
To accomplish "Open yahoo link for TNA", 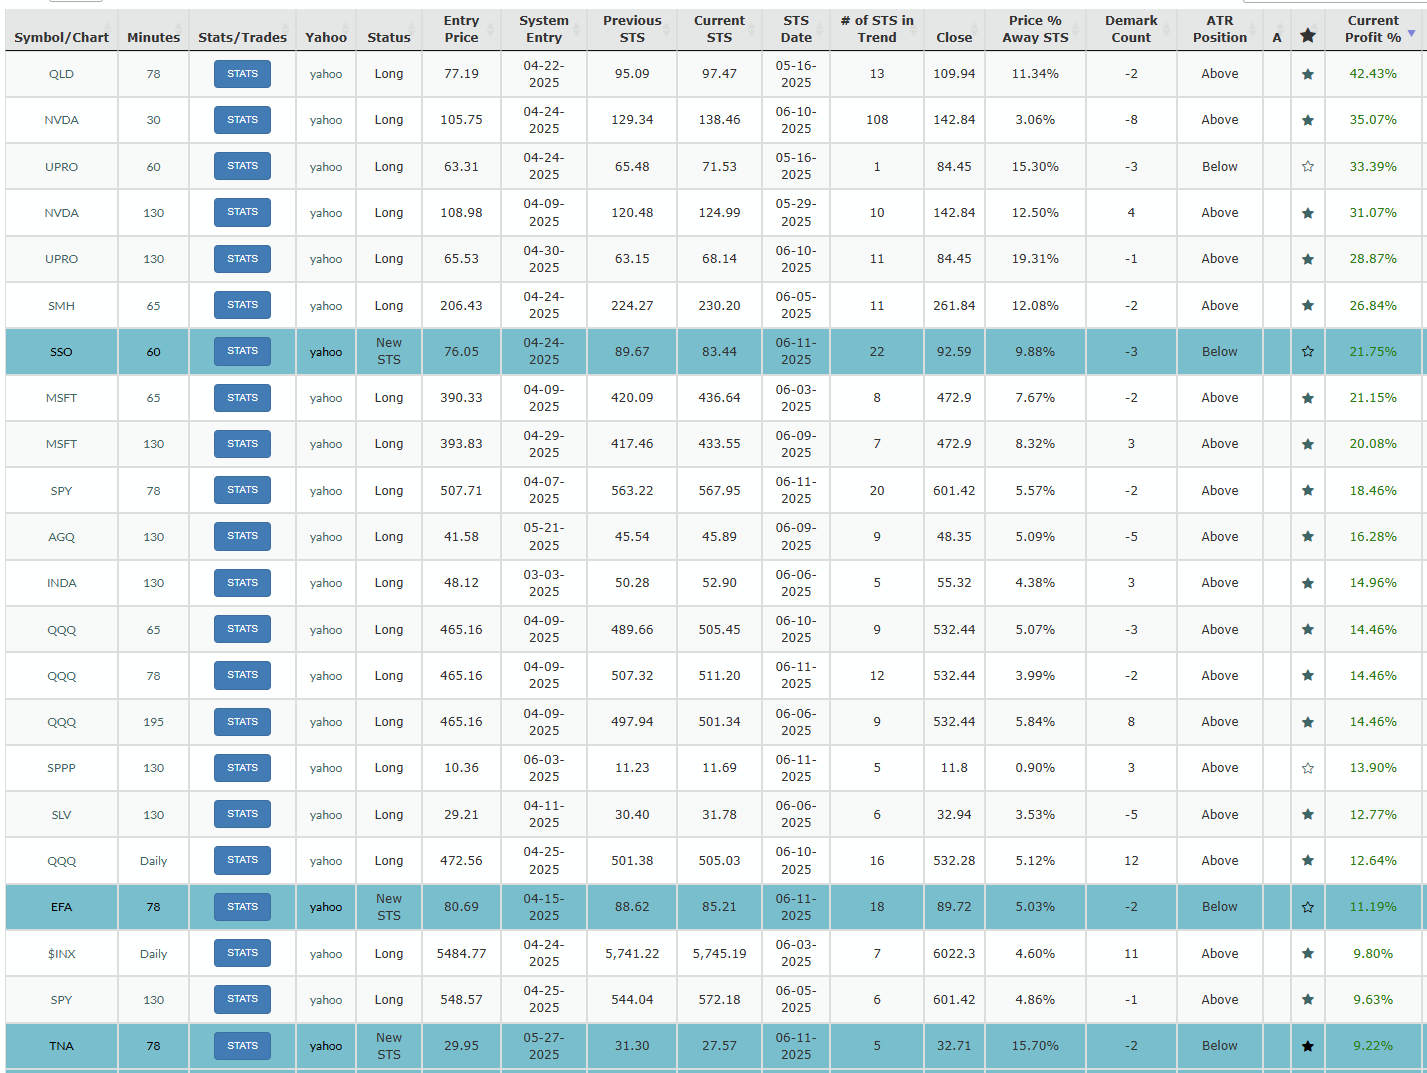I will point(326,1046).
